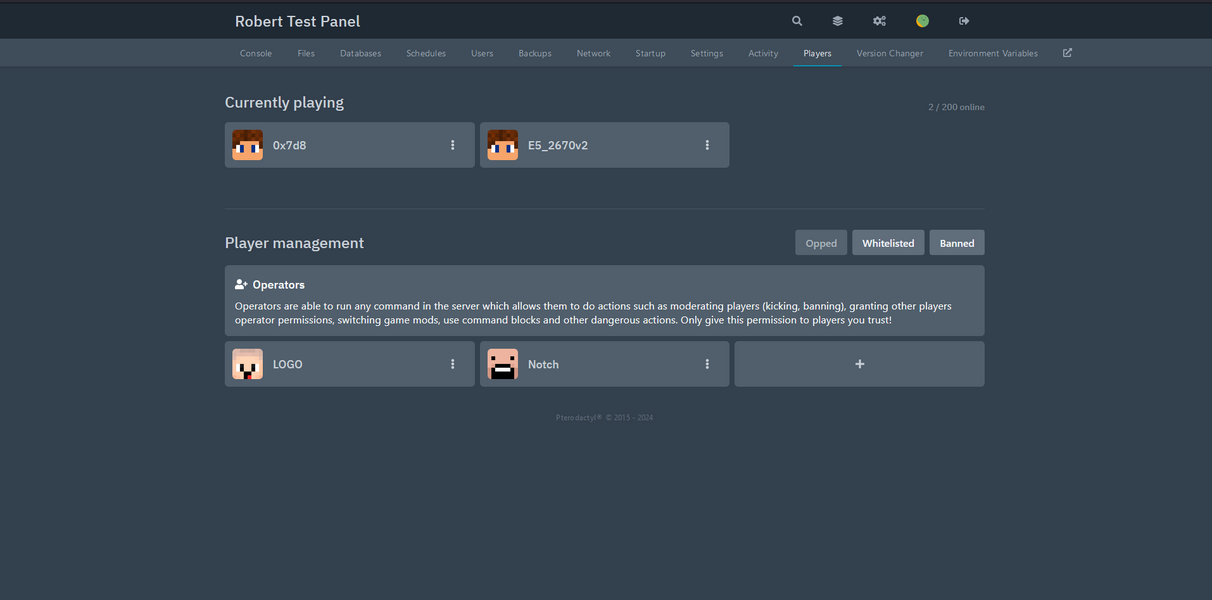This screenshot has width=1212, height=600.
Task: Open the options menu for player 0x7d8
Action: [452, 144]
